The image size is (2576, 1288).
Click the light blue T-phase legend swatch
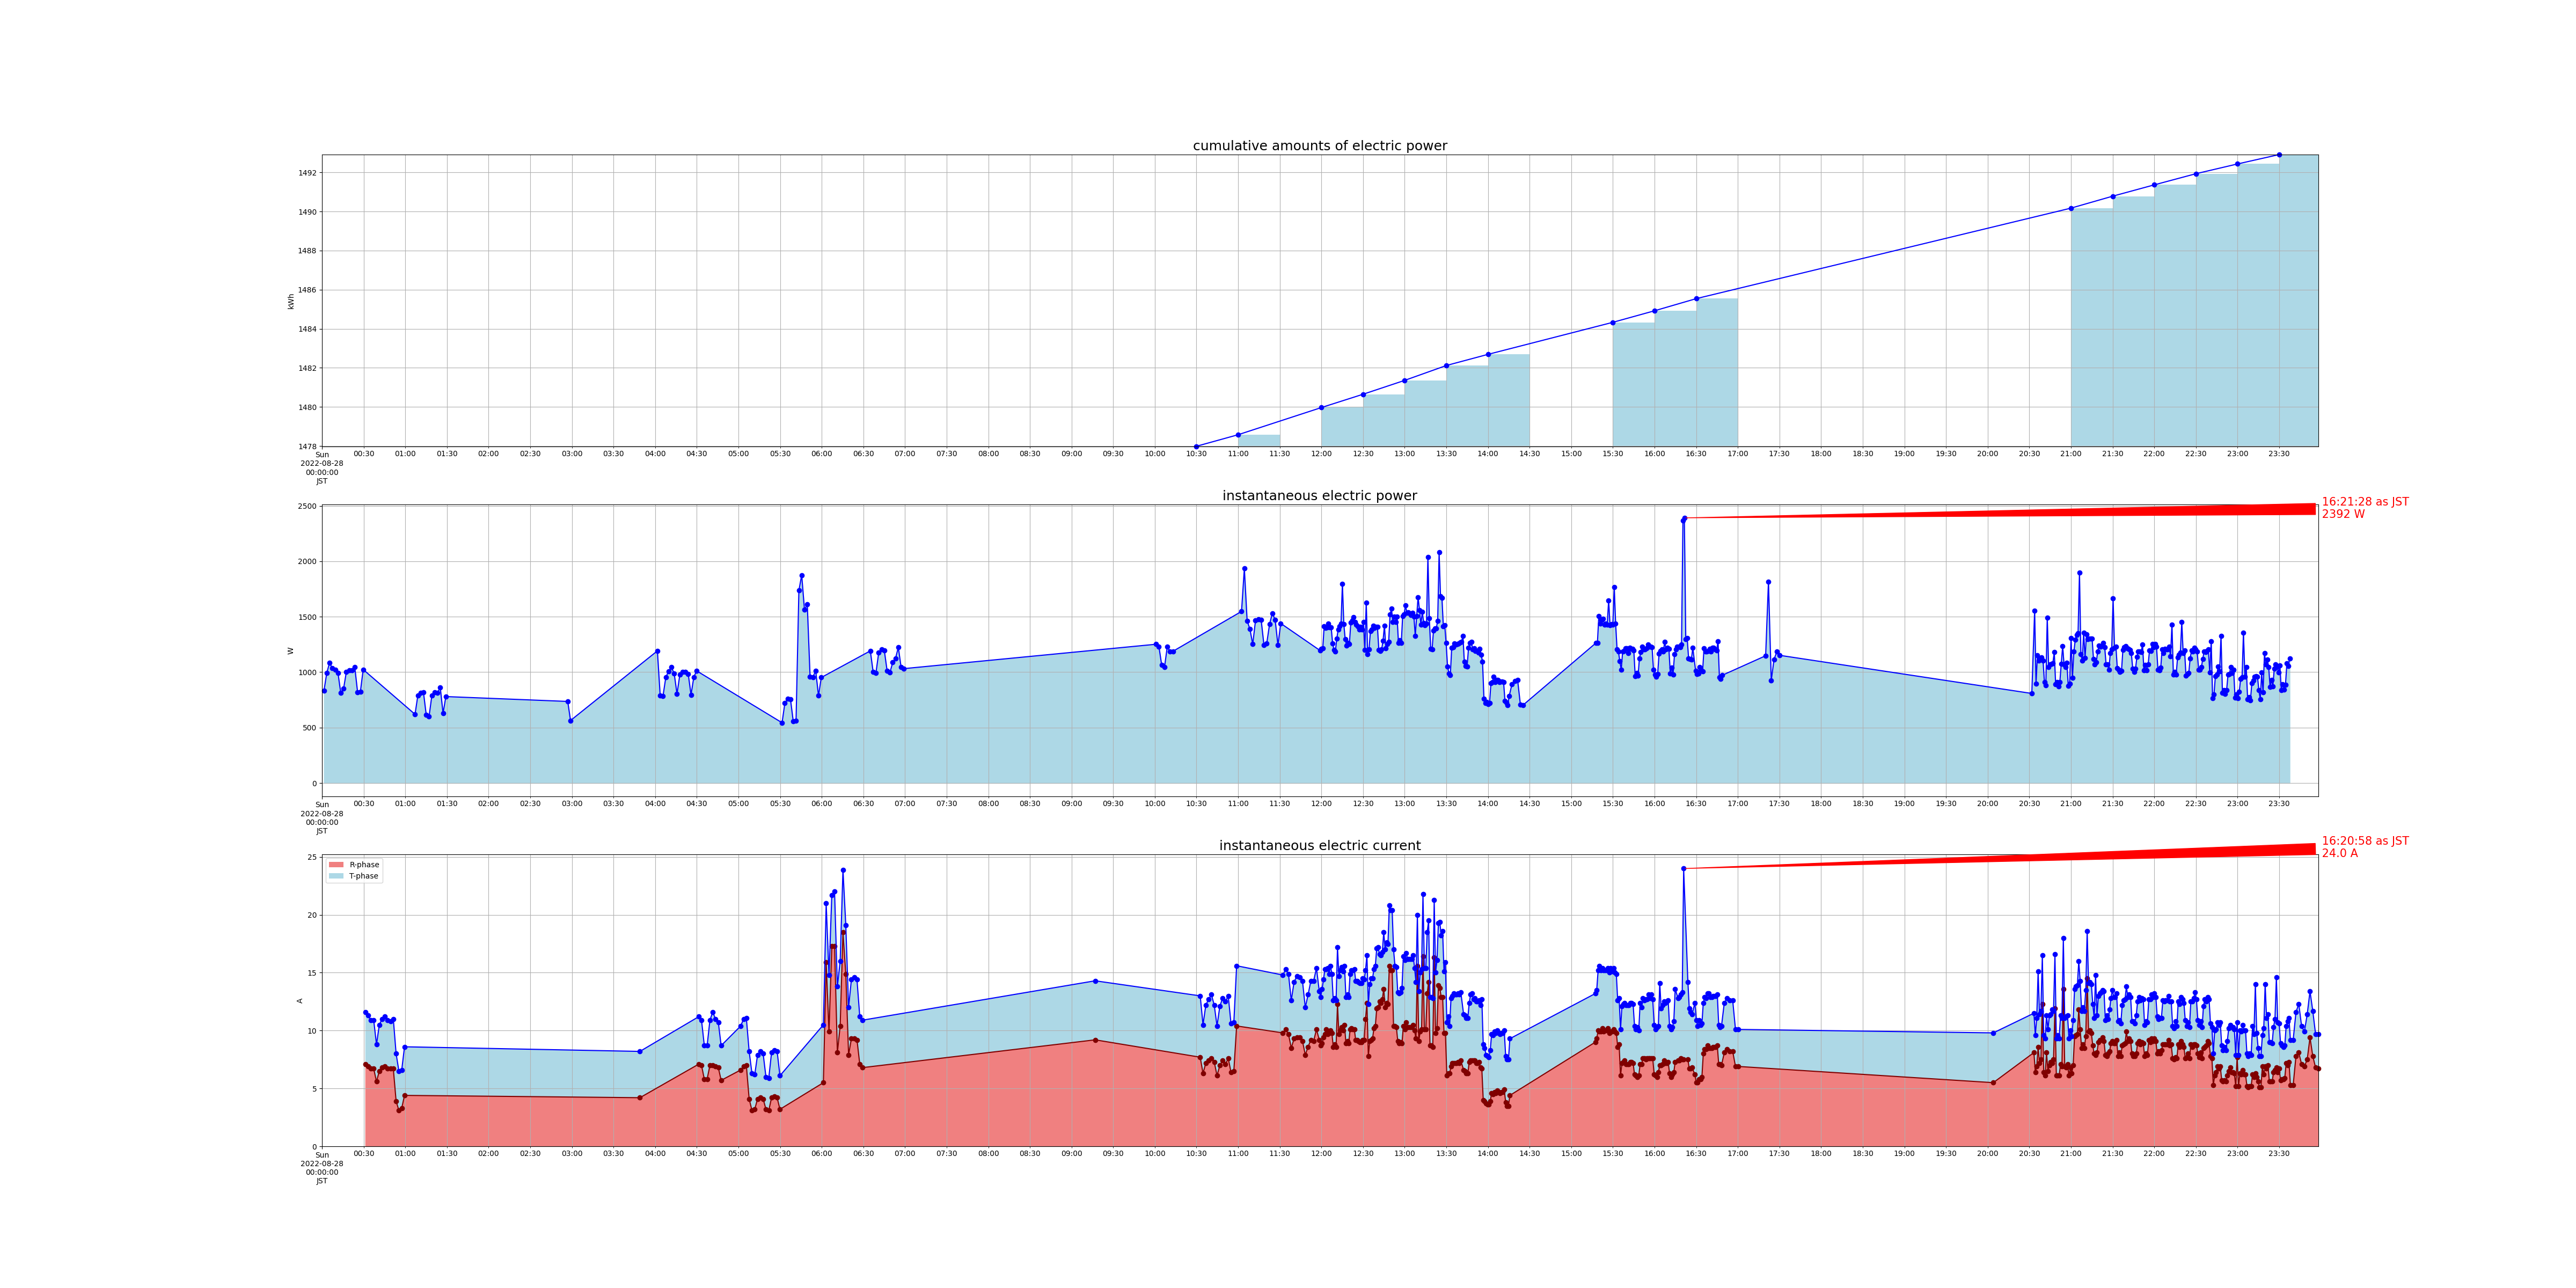click(336, 876)
